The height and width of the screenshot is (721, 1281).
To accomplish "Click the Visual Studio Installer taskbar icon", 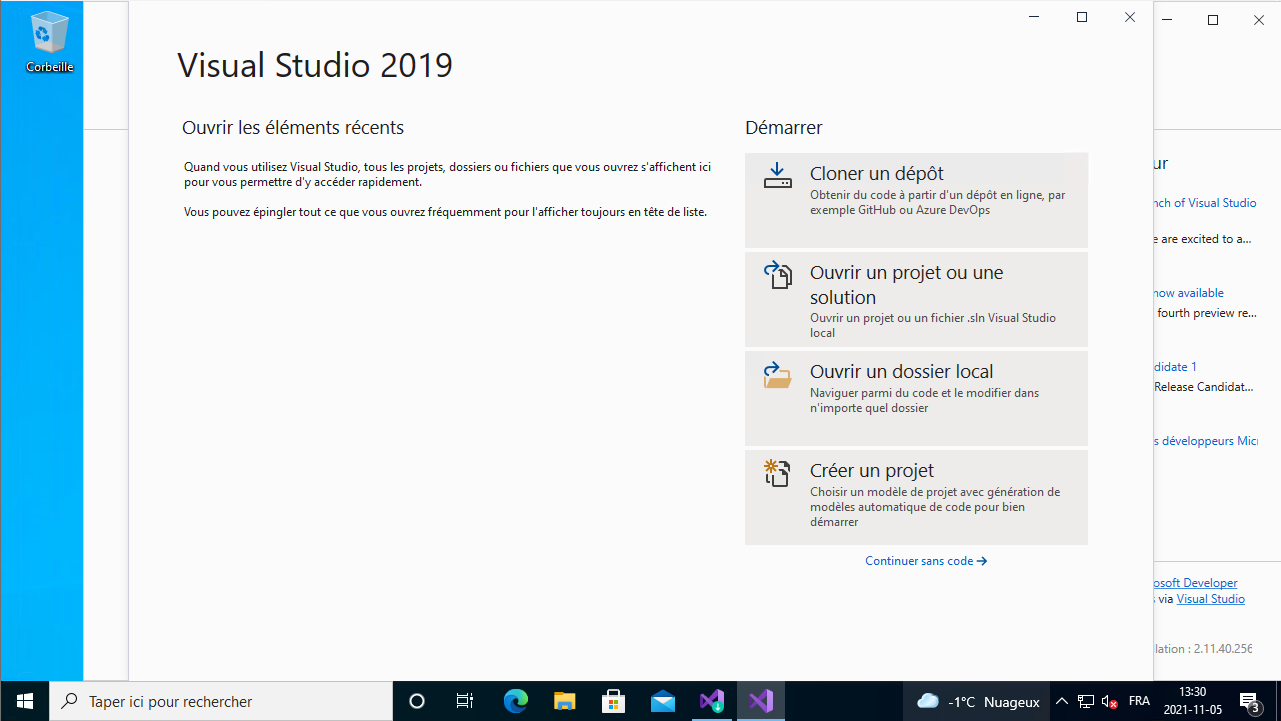I will click(712, 701).
